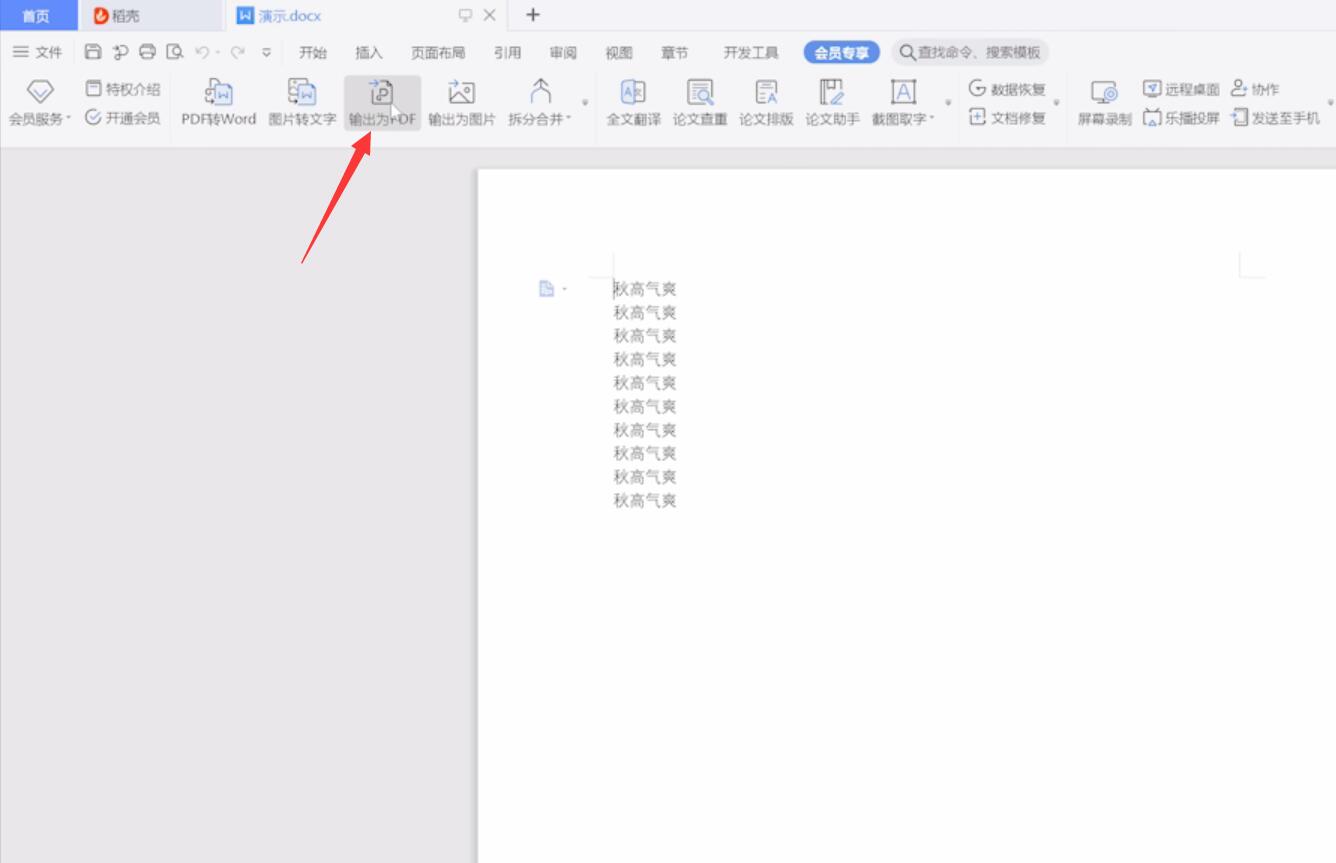Select 输出为图片 tool
The height and width of the screenshot is (863, 1336).
pos(461,103)
